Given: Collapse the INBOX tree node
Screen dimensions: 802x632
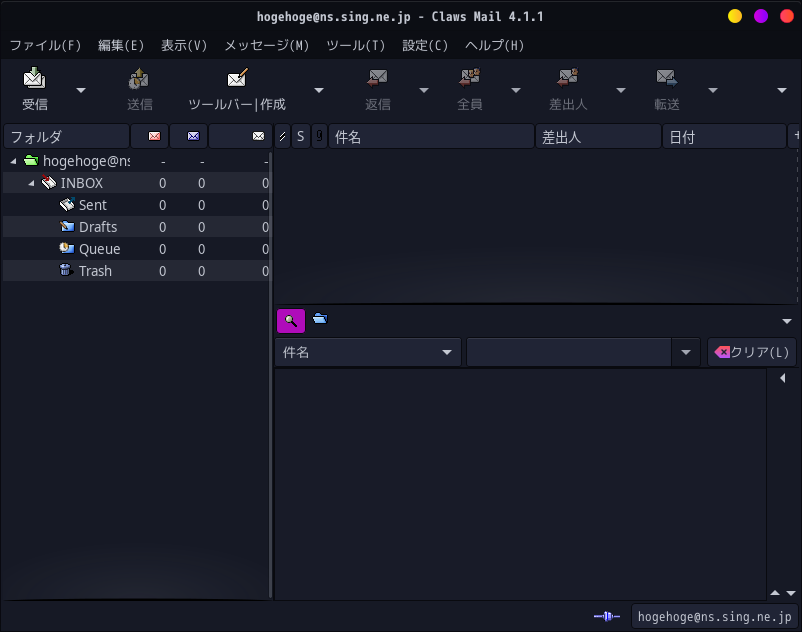Looking at the screenshot, I should (x=31, y=183).
